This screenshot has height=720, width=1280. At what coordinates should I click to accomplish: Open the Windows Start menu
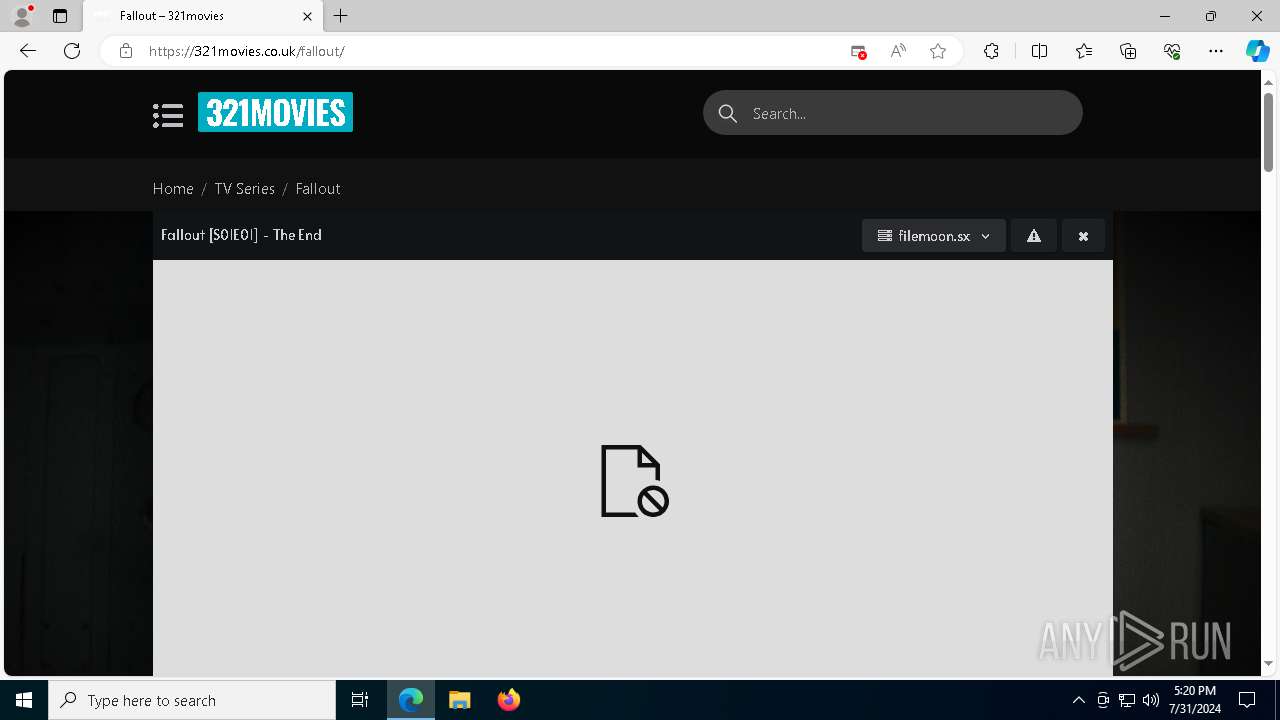tap(24, 700)
